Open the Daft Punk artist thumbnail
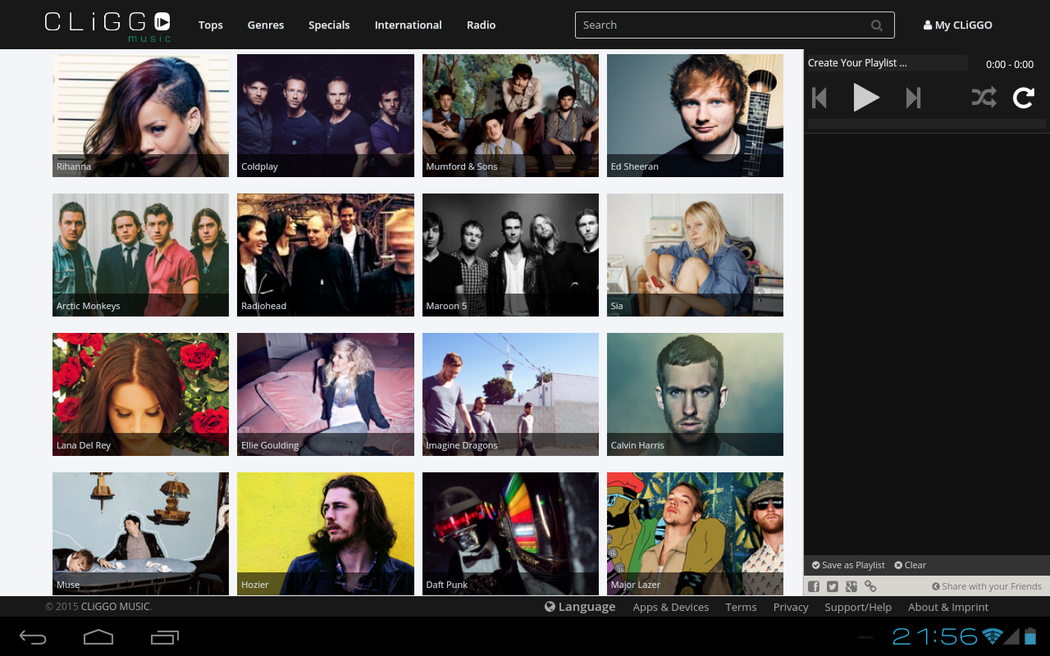1050x656 pixels. coord(510,533)
